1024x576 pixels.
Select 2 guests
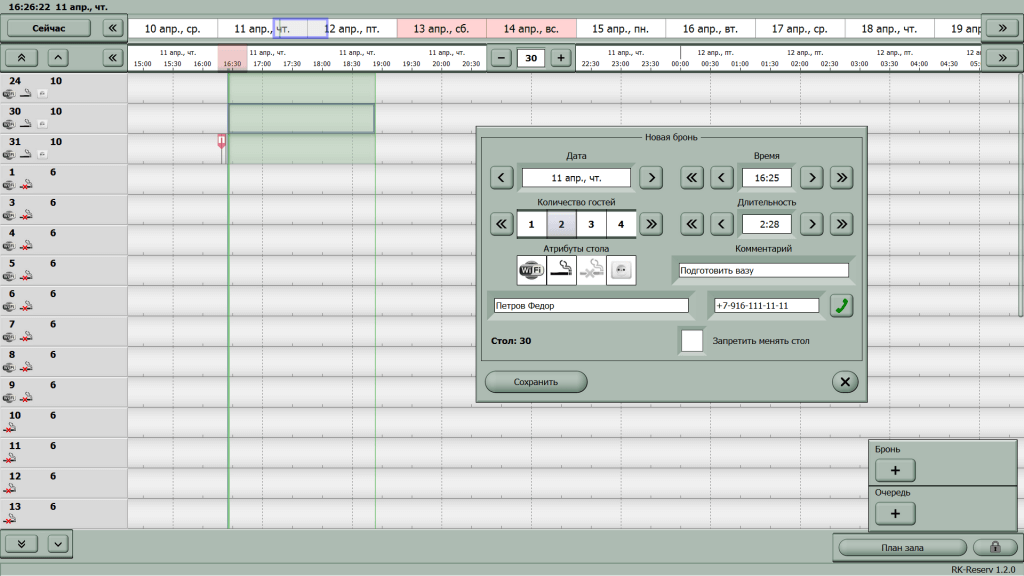click(562, 224)
